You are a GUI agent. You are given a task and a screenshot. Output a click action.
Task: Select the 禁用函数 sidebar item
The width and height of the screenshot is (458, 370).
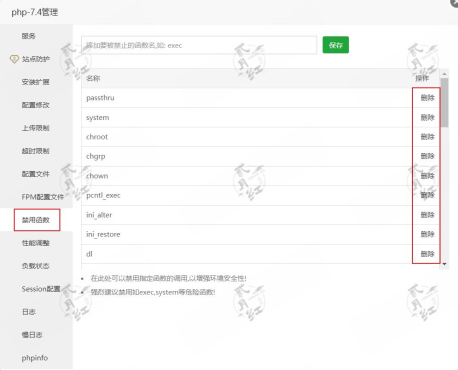click(x=36, y=220)
